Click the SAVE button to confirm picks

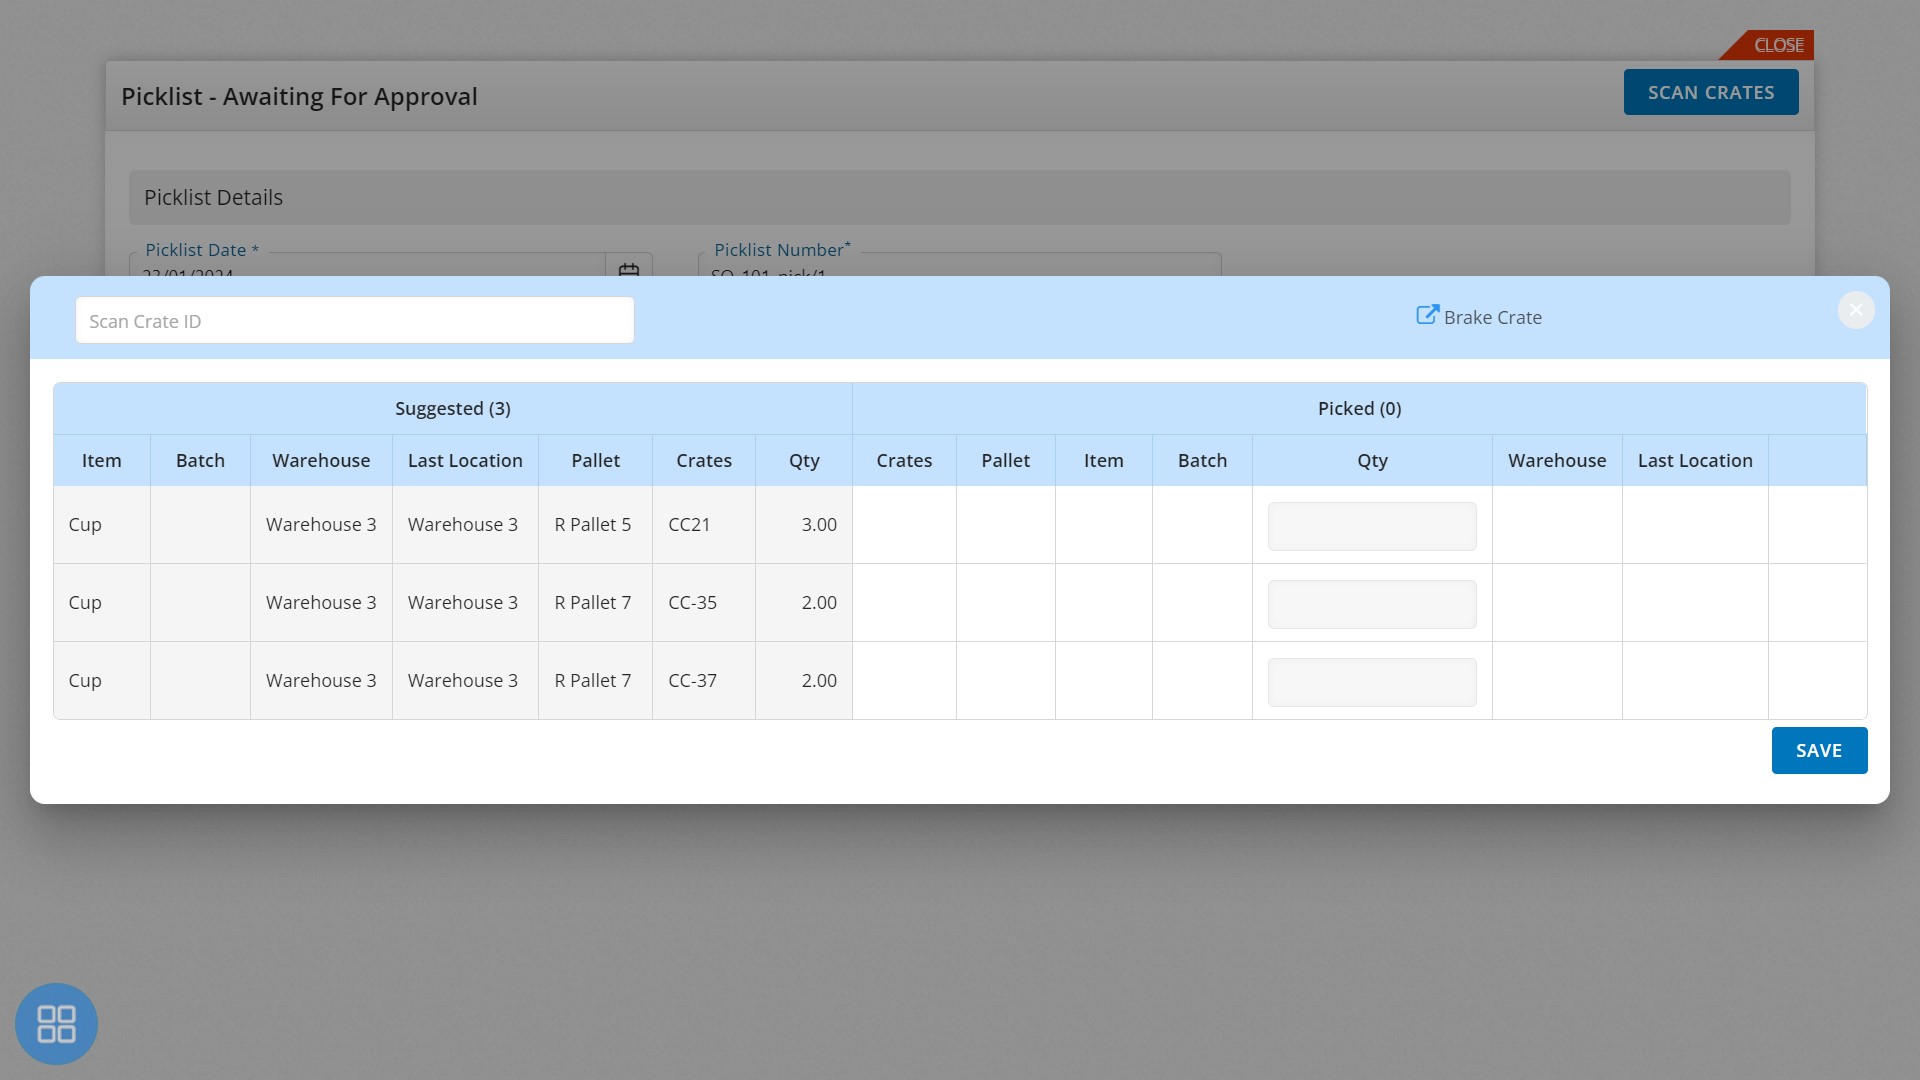click(1818, 750)
